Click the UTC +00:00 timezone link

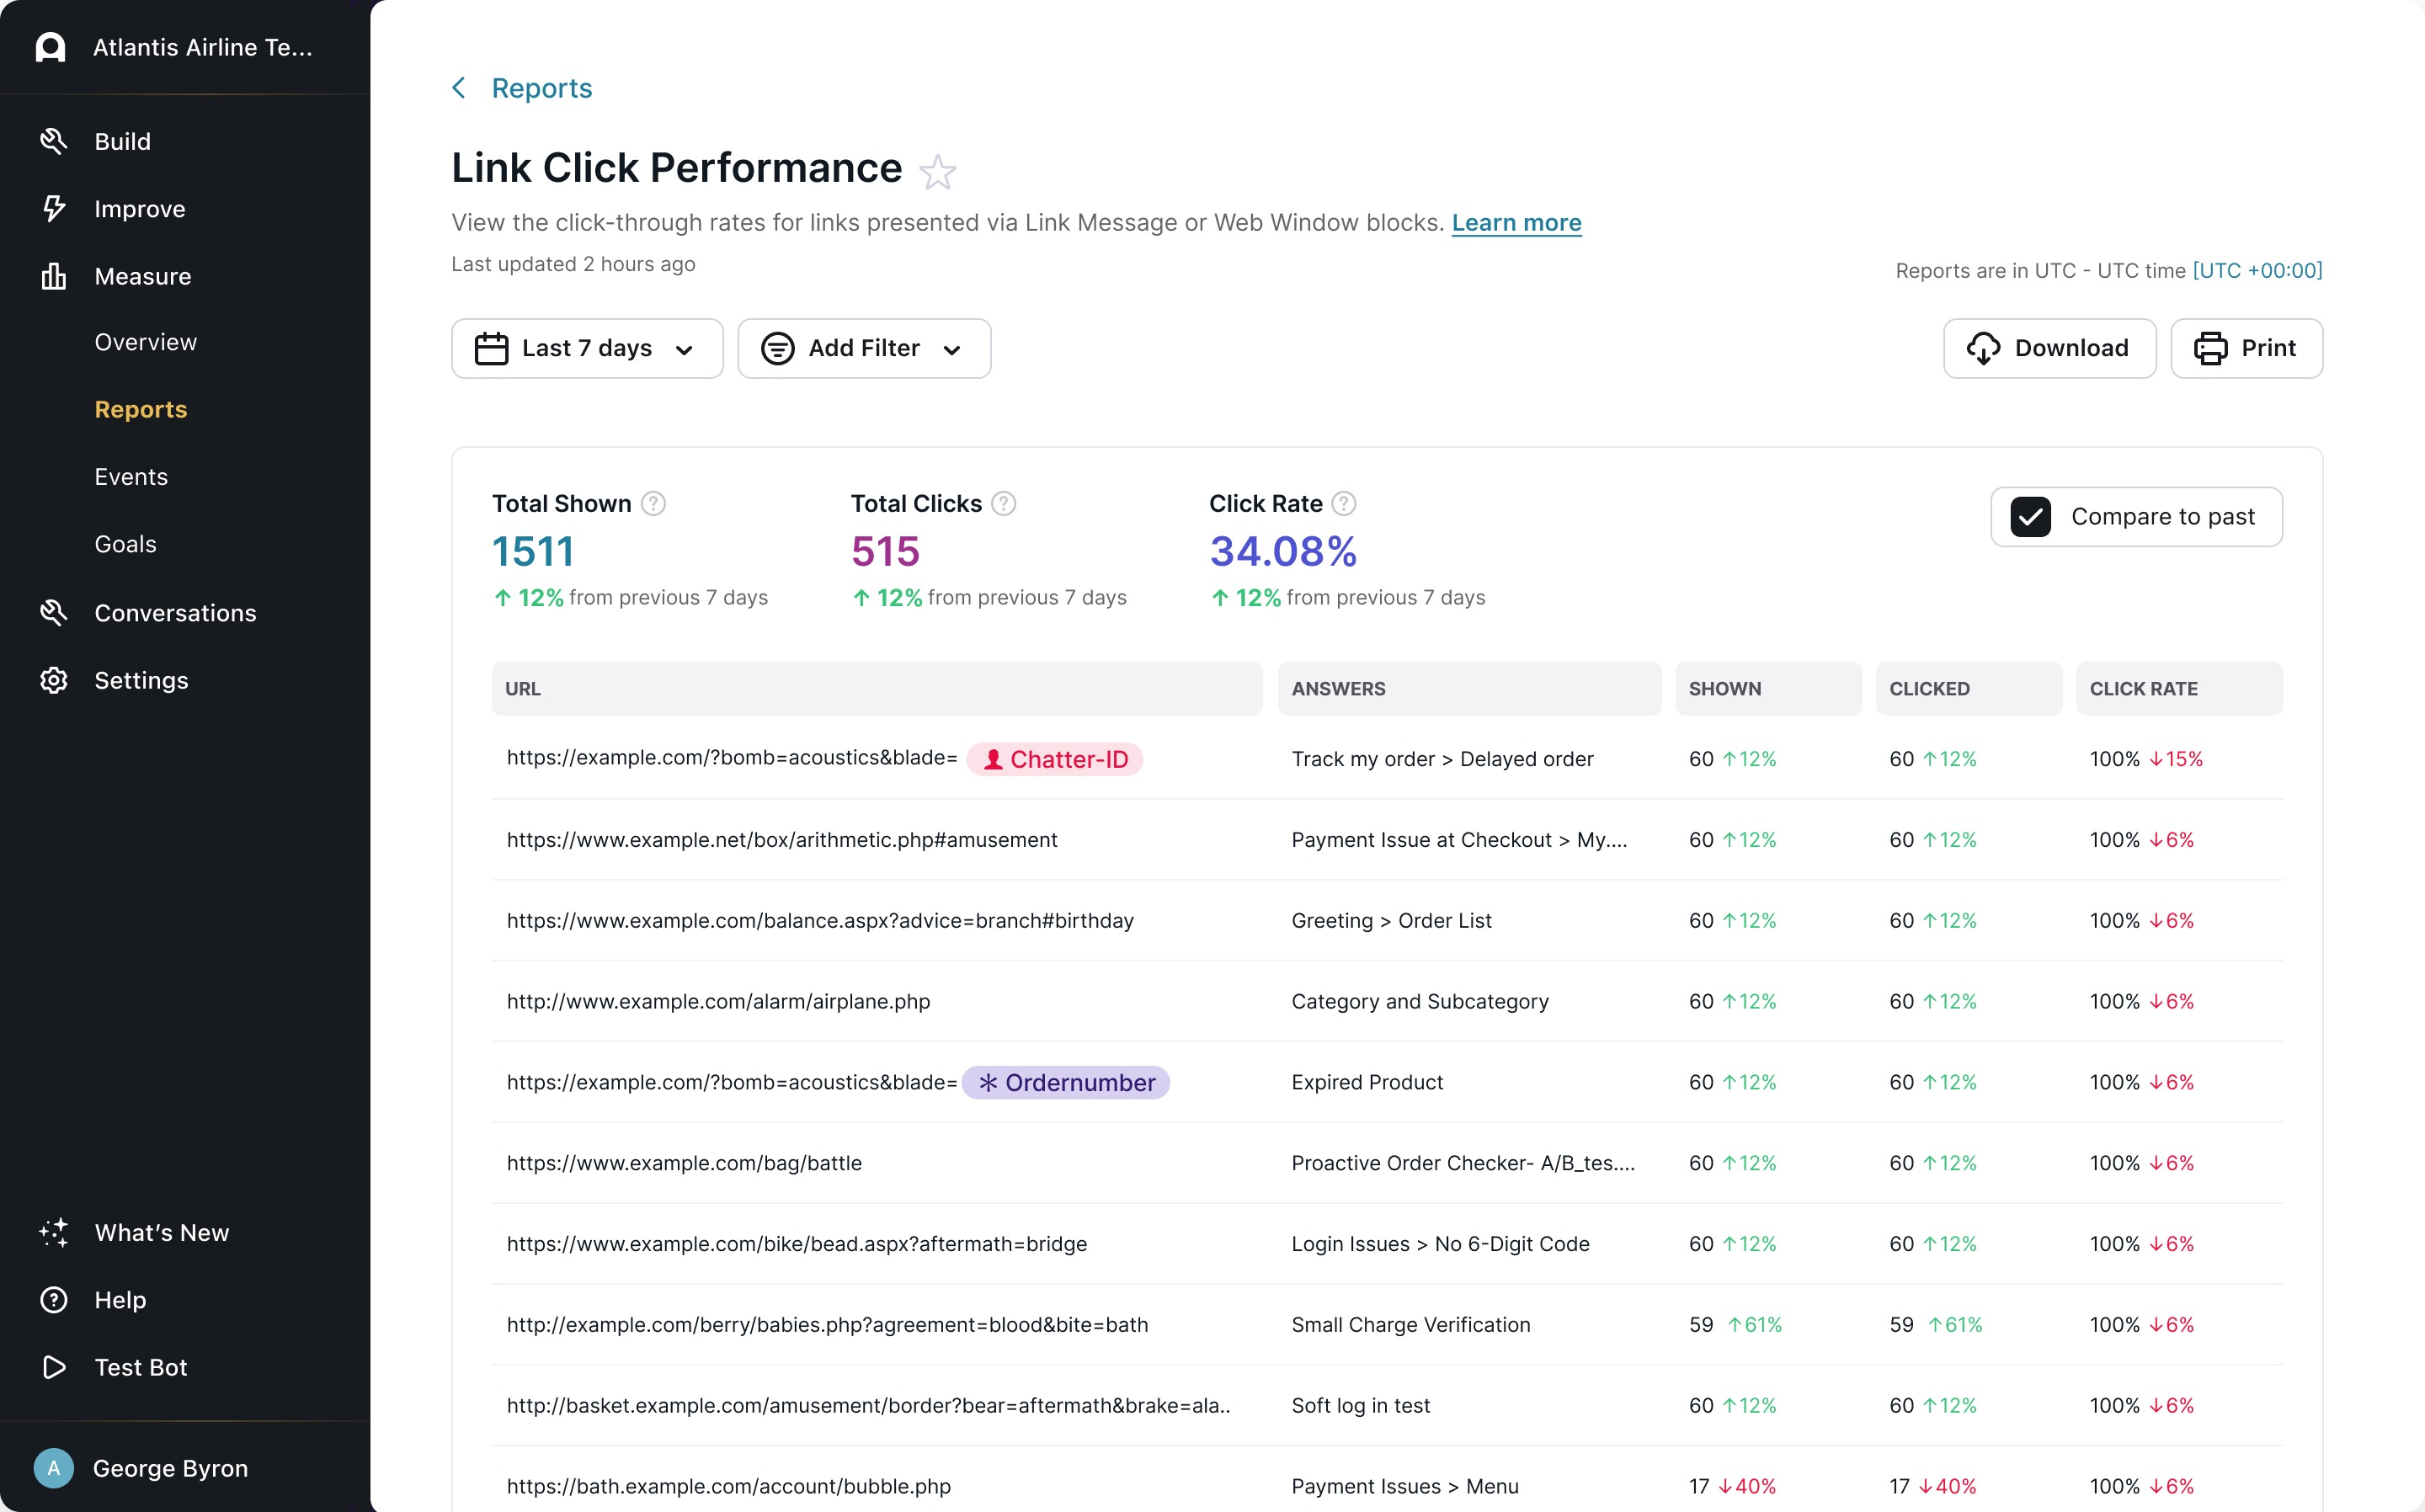(2257, 270)
